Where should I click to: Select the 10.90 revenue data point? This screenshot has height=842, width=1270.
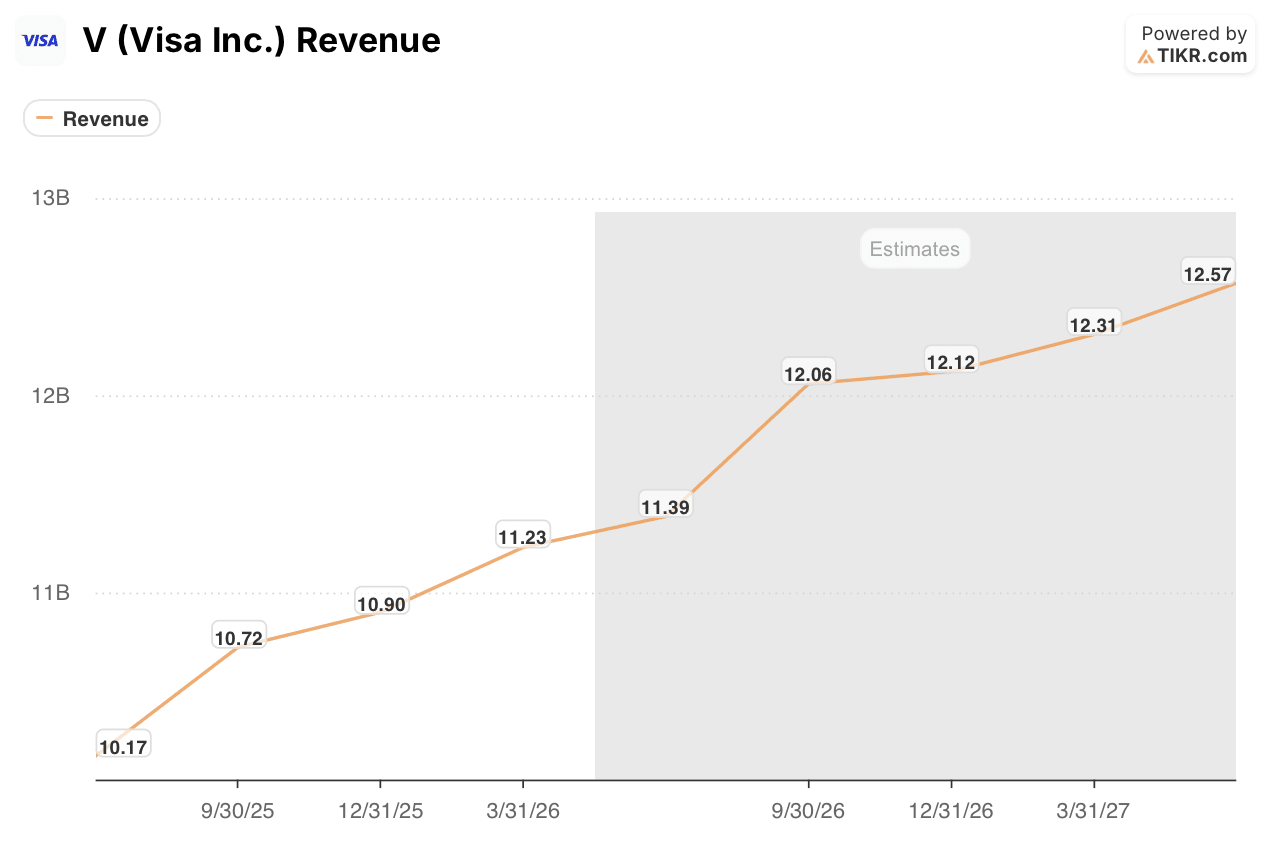[381, 603]
